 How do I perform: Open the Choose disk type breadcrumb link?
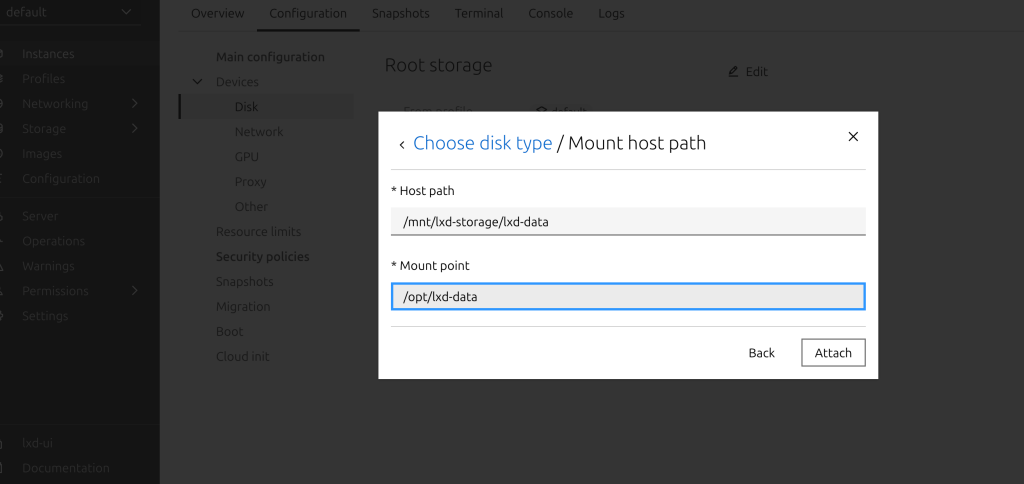[482, 143]
